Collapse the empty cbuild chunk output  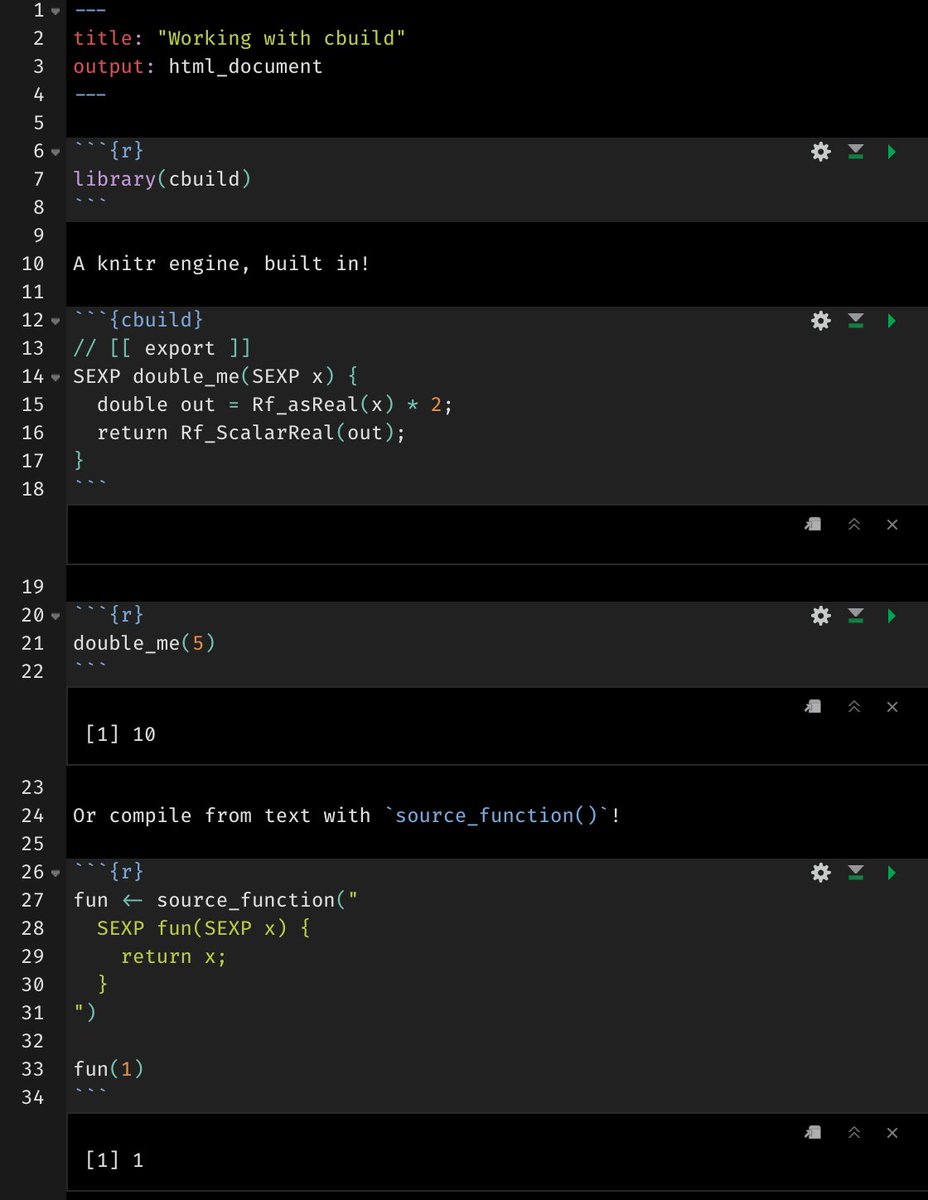coord(854,524)
